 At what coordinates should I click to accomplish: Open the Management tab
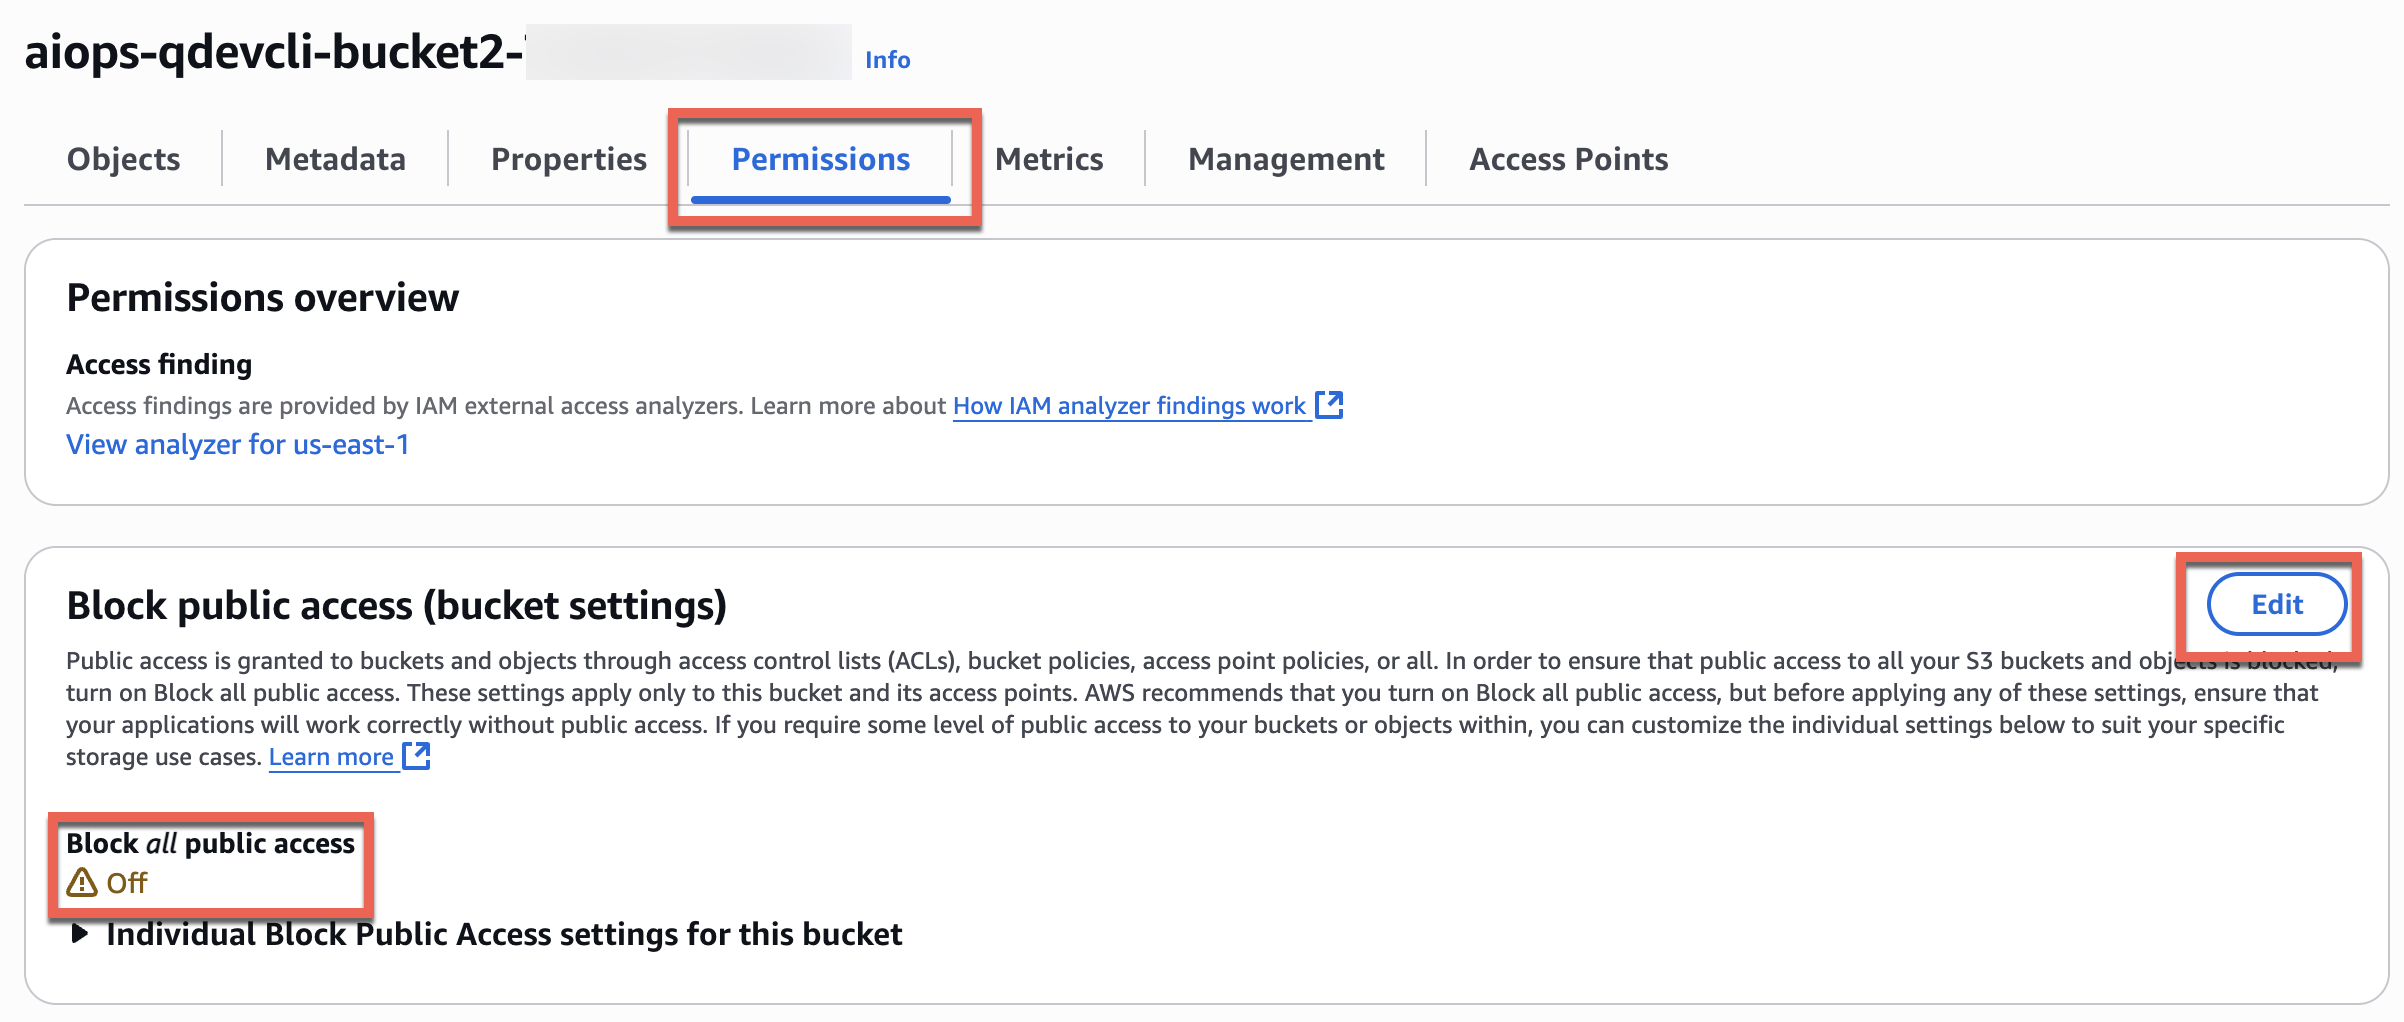1285,158
